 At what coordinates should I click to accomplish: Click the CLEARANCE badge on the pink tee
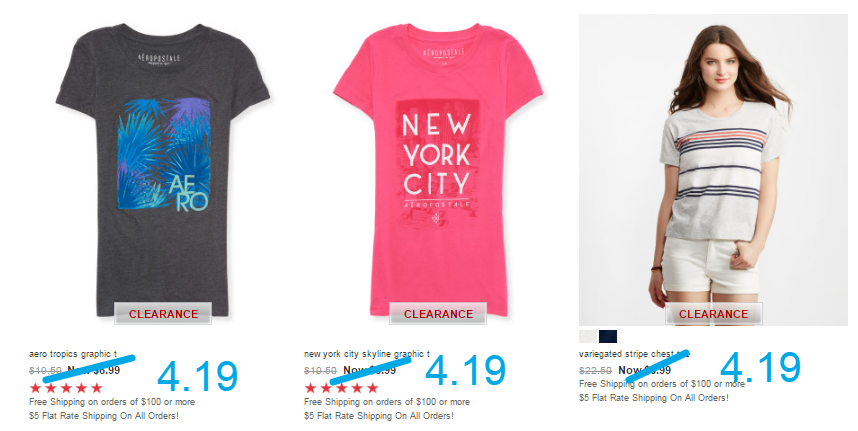[x=438, y=314]
